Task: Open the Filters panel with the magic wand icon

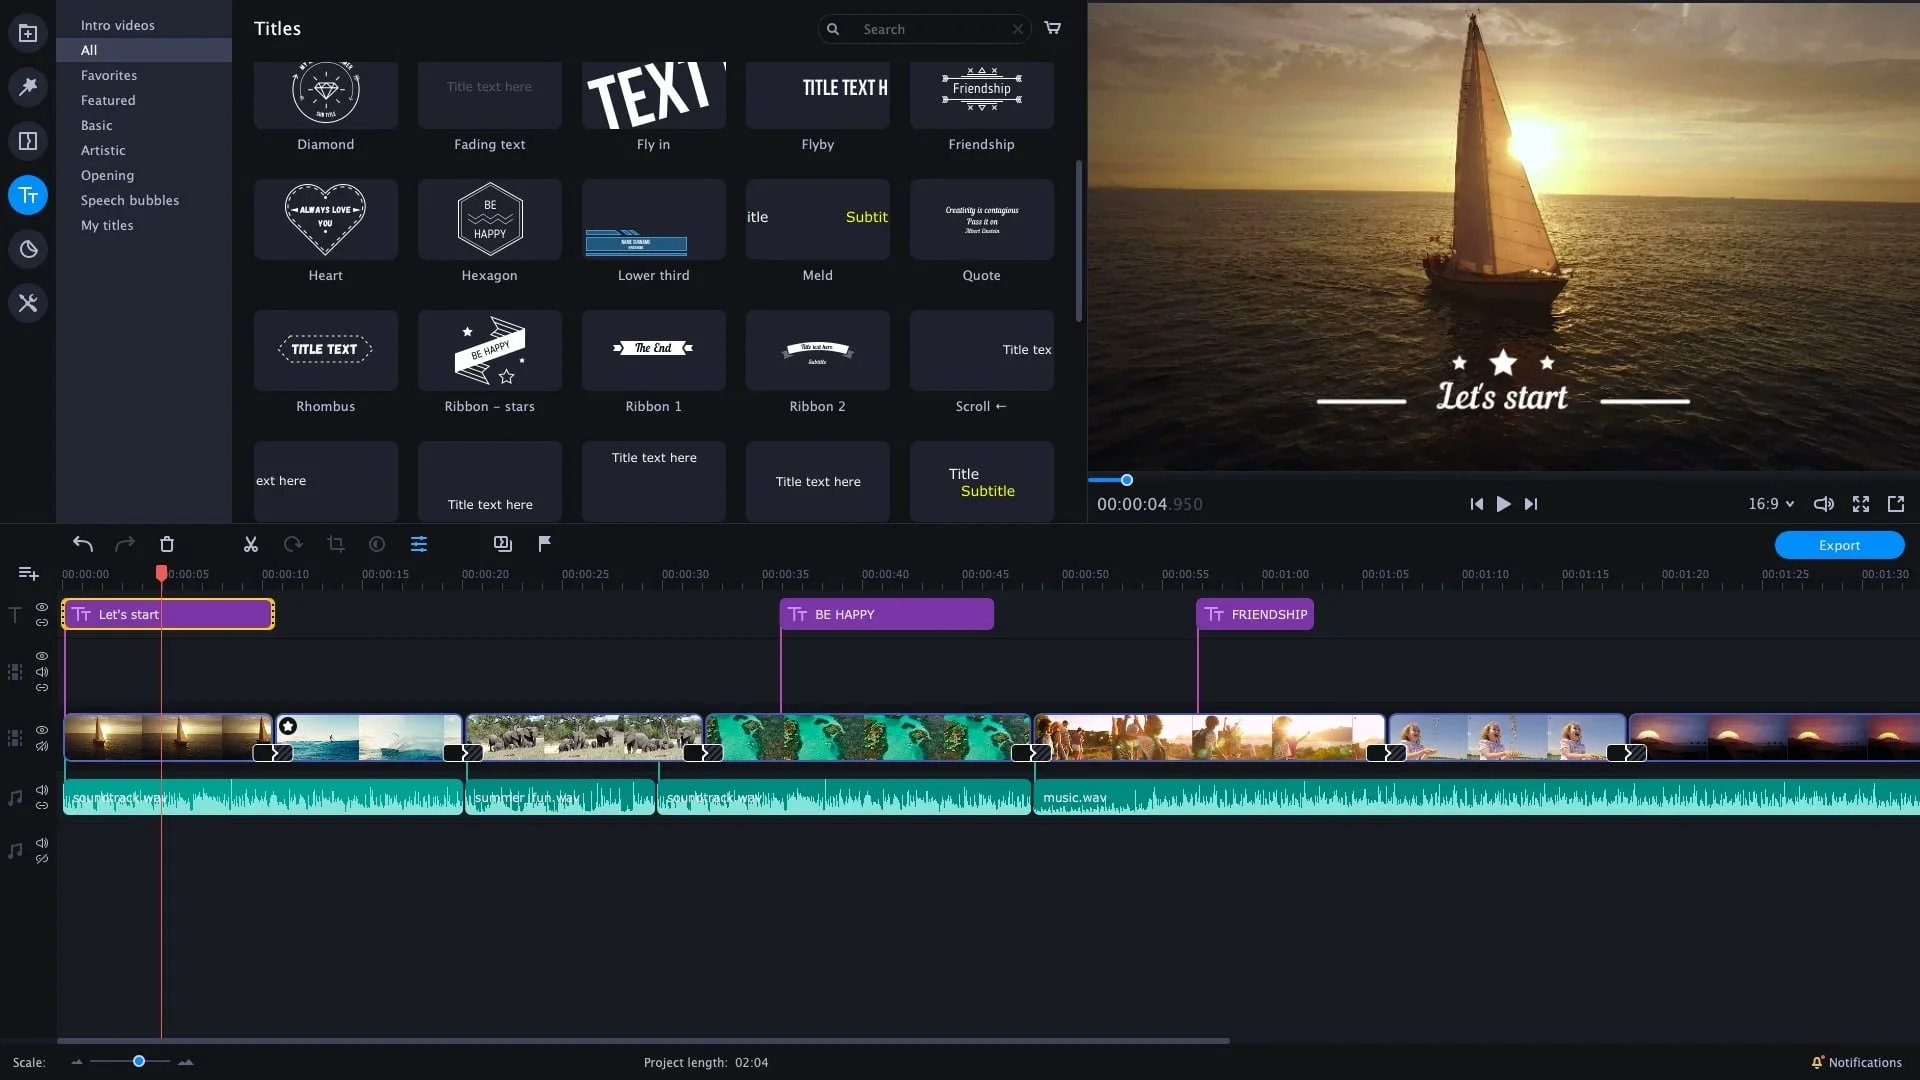Action: point(28,87)
